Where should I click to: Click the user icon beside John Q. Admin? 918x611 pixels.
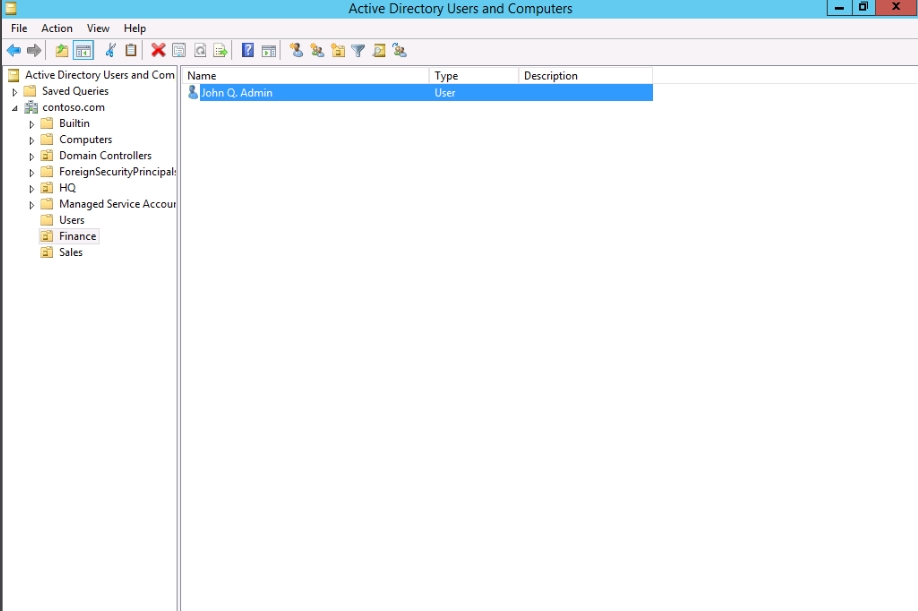coord(193,92)
